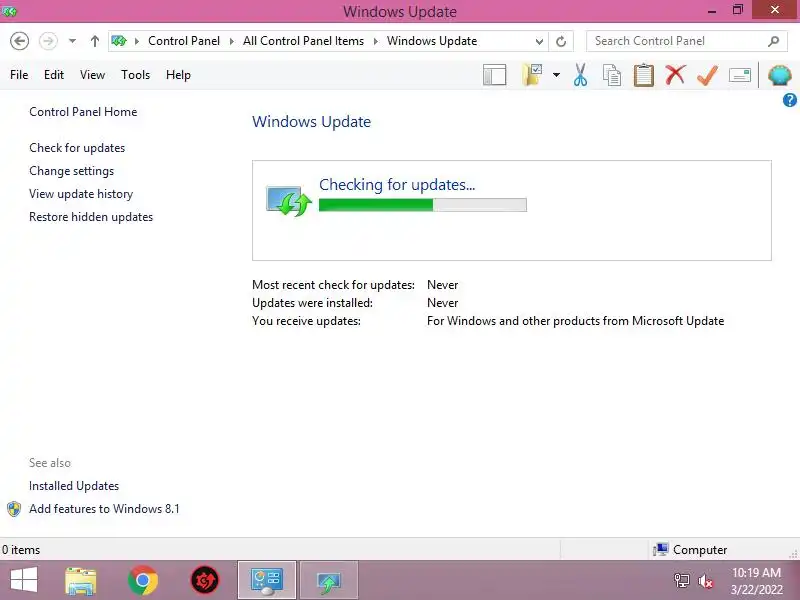This screenshot has width=800, height=600.
Task: Click the Properties toolbar icon
Action: tap(740, 76)
